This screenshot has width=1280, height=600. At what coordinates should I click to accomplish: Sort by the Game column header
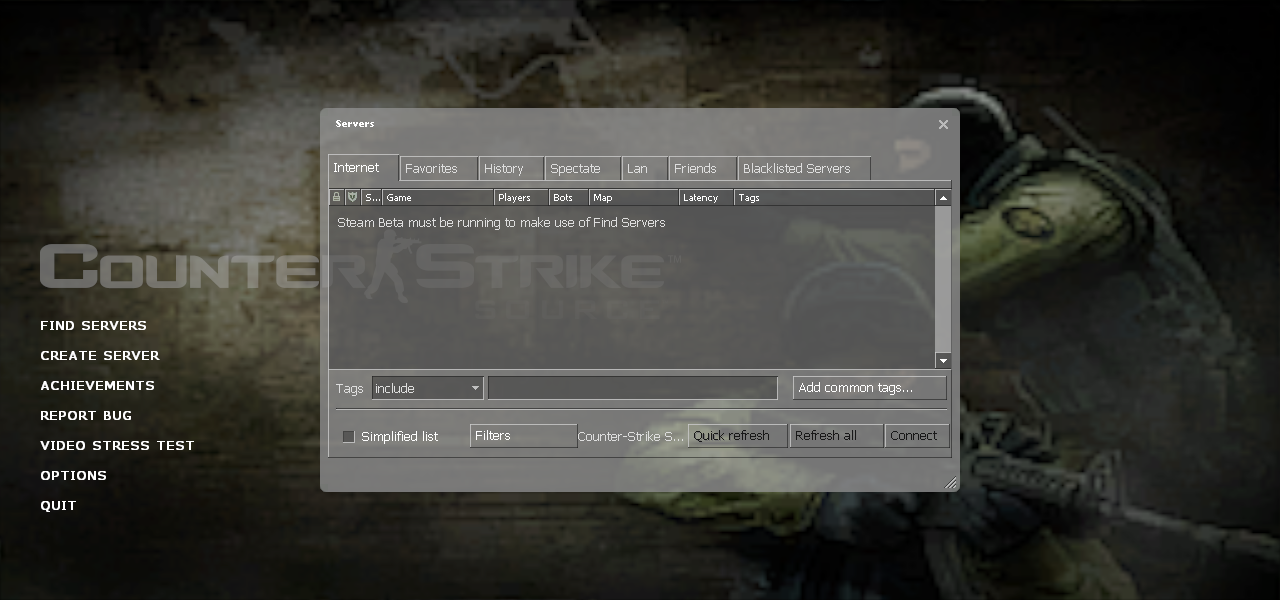pos(438,198)
